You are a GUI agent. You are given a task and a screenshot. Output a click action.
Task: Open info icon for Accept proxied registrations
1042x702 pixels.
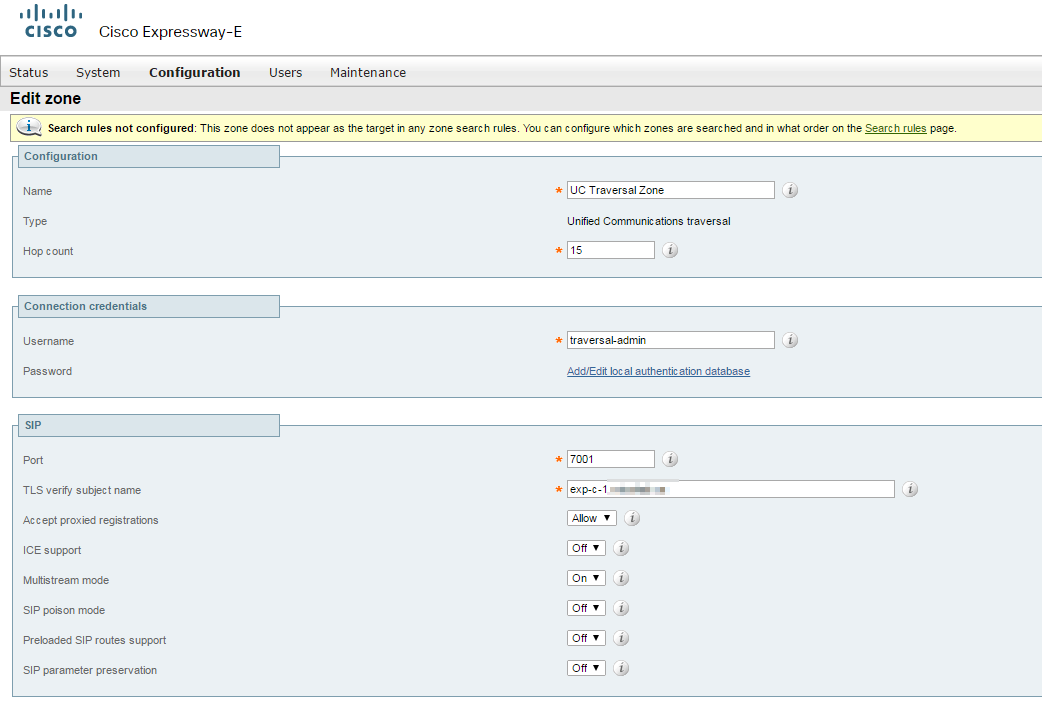pos(632,518)
